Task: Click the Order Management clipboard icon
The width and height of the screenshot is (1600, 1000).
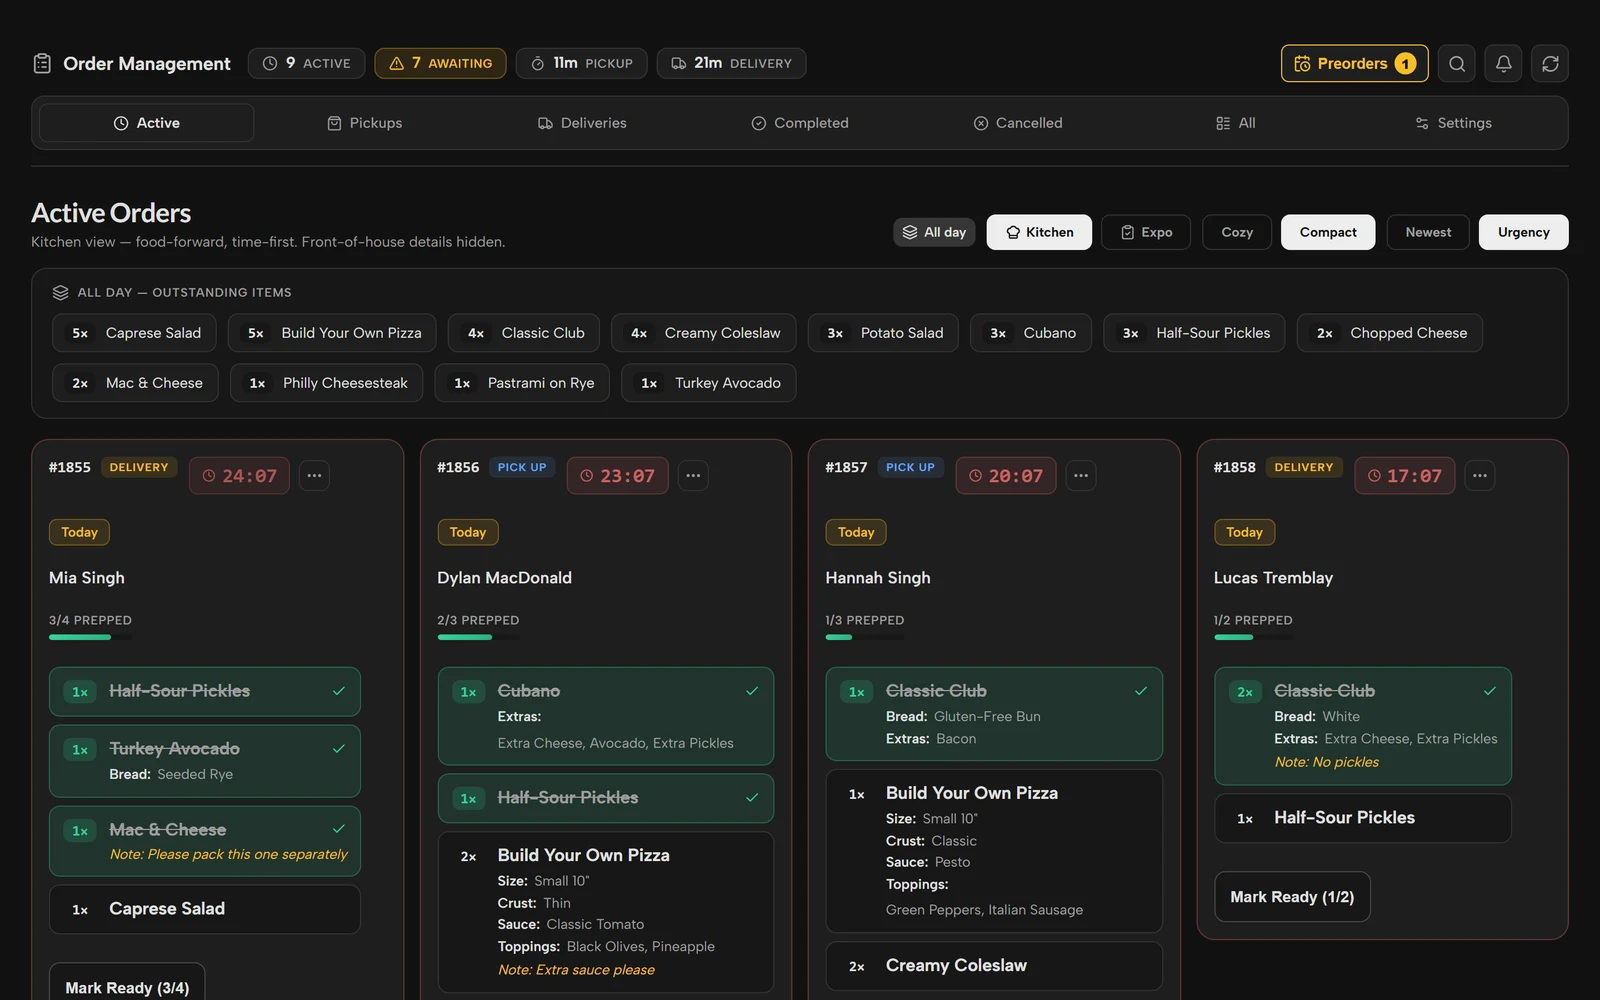Action: [42, 64]
